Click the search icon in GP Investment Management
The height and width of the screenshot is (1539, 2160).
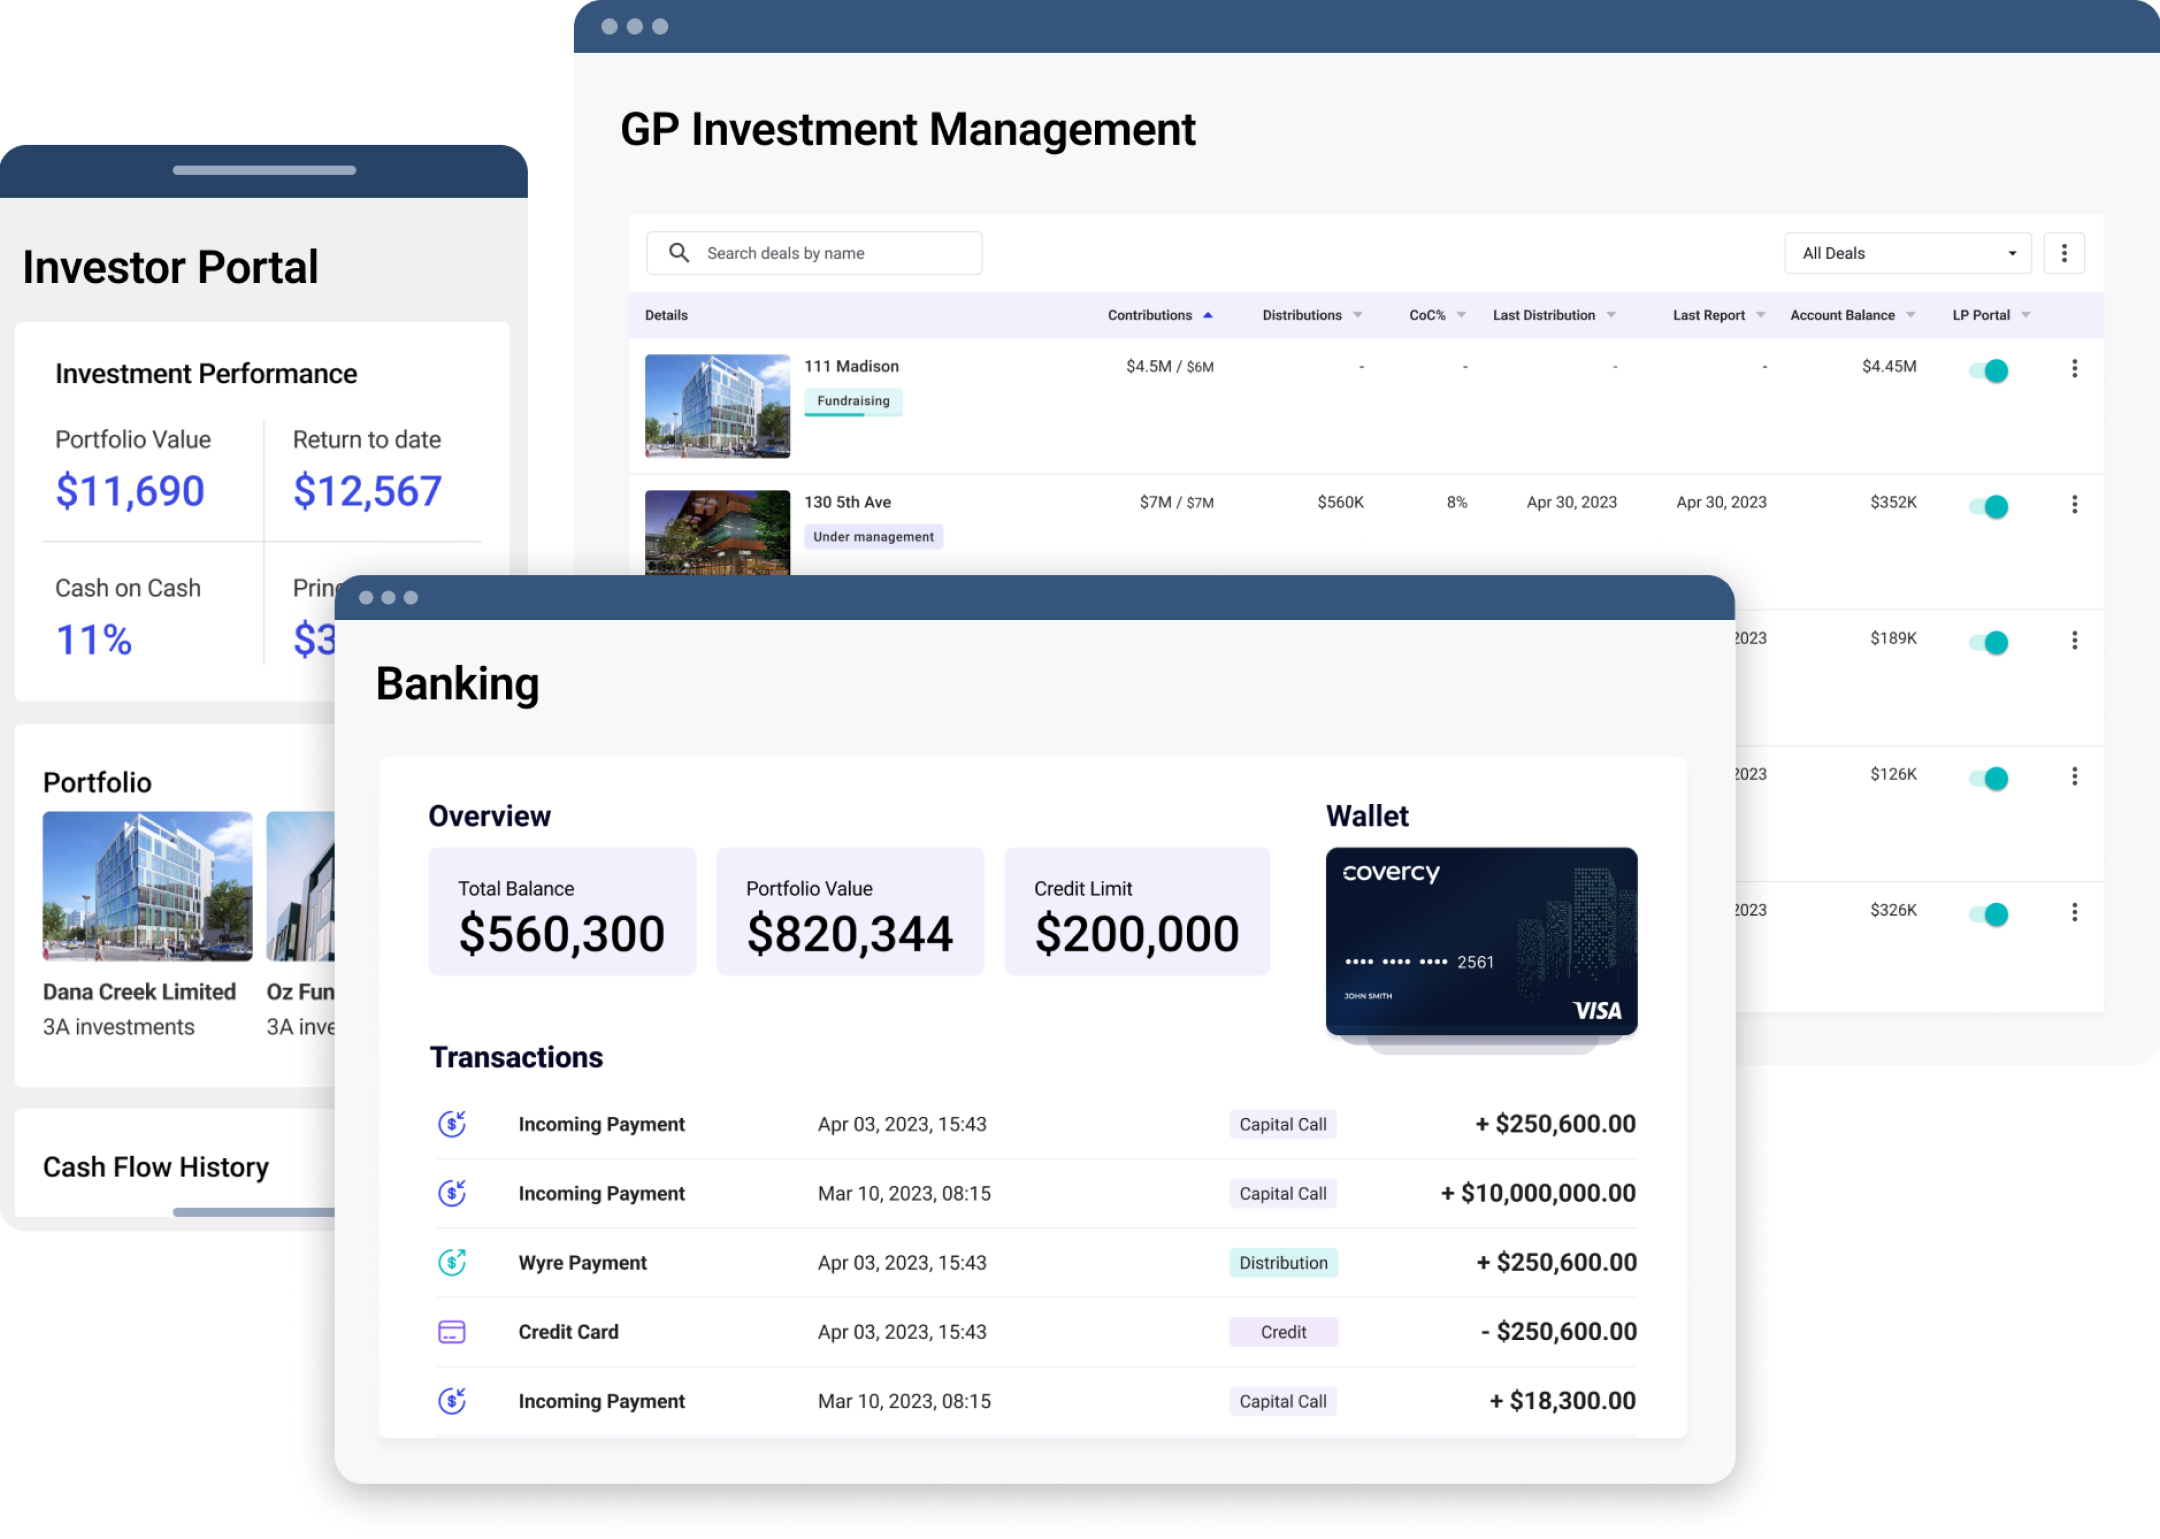(x=678, y=252)
